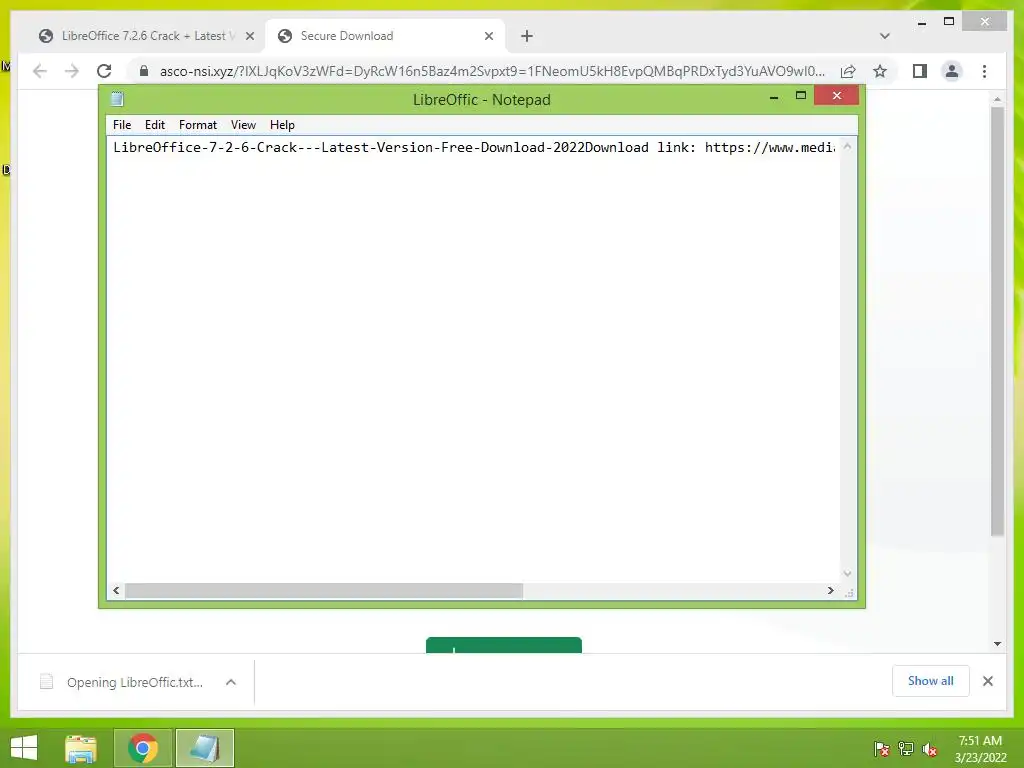Open the Windows Start menu
This screenshot has width=1024, height=768.
pos(24,748)
